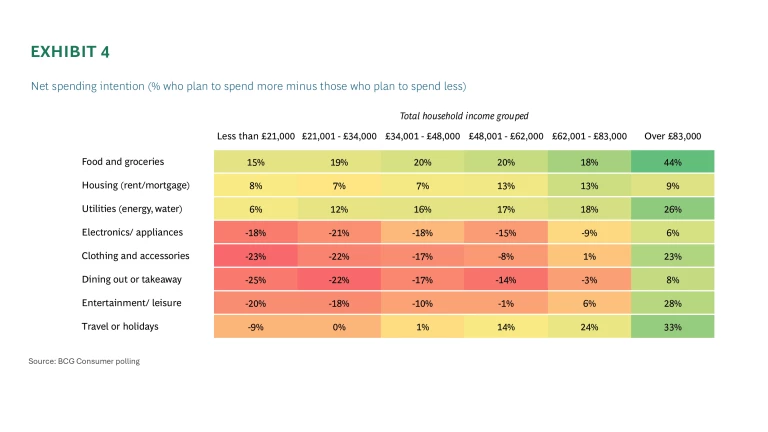Click the EXHIBIT 4 title
Screen dimensions: 768x432
72,52
